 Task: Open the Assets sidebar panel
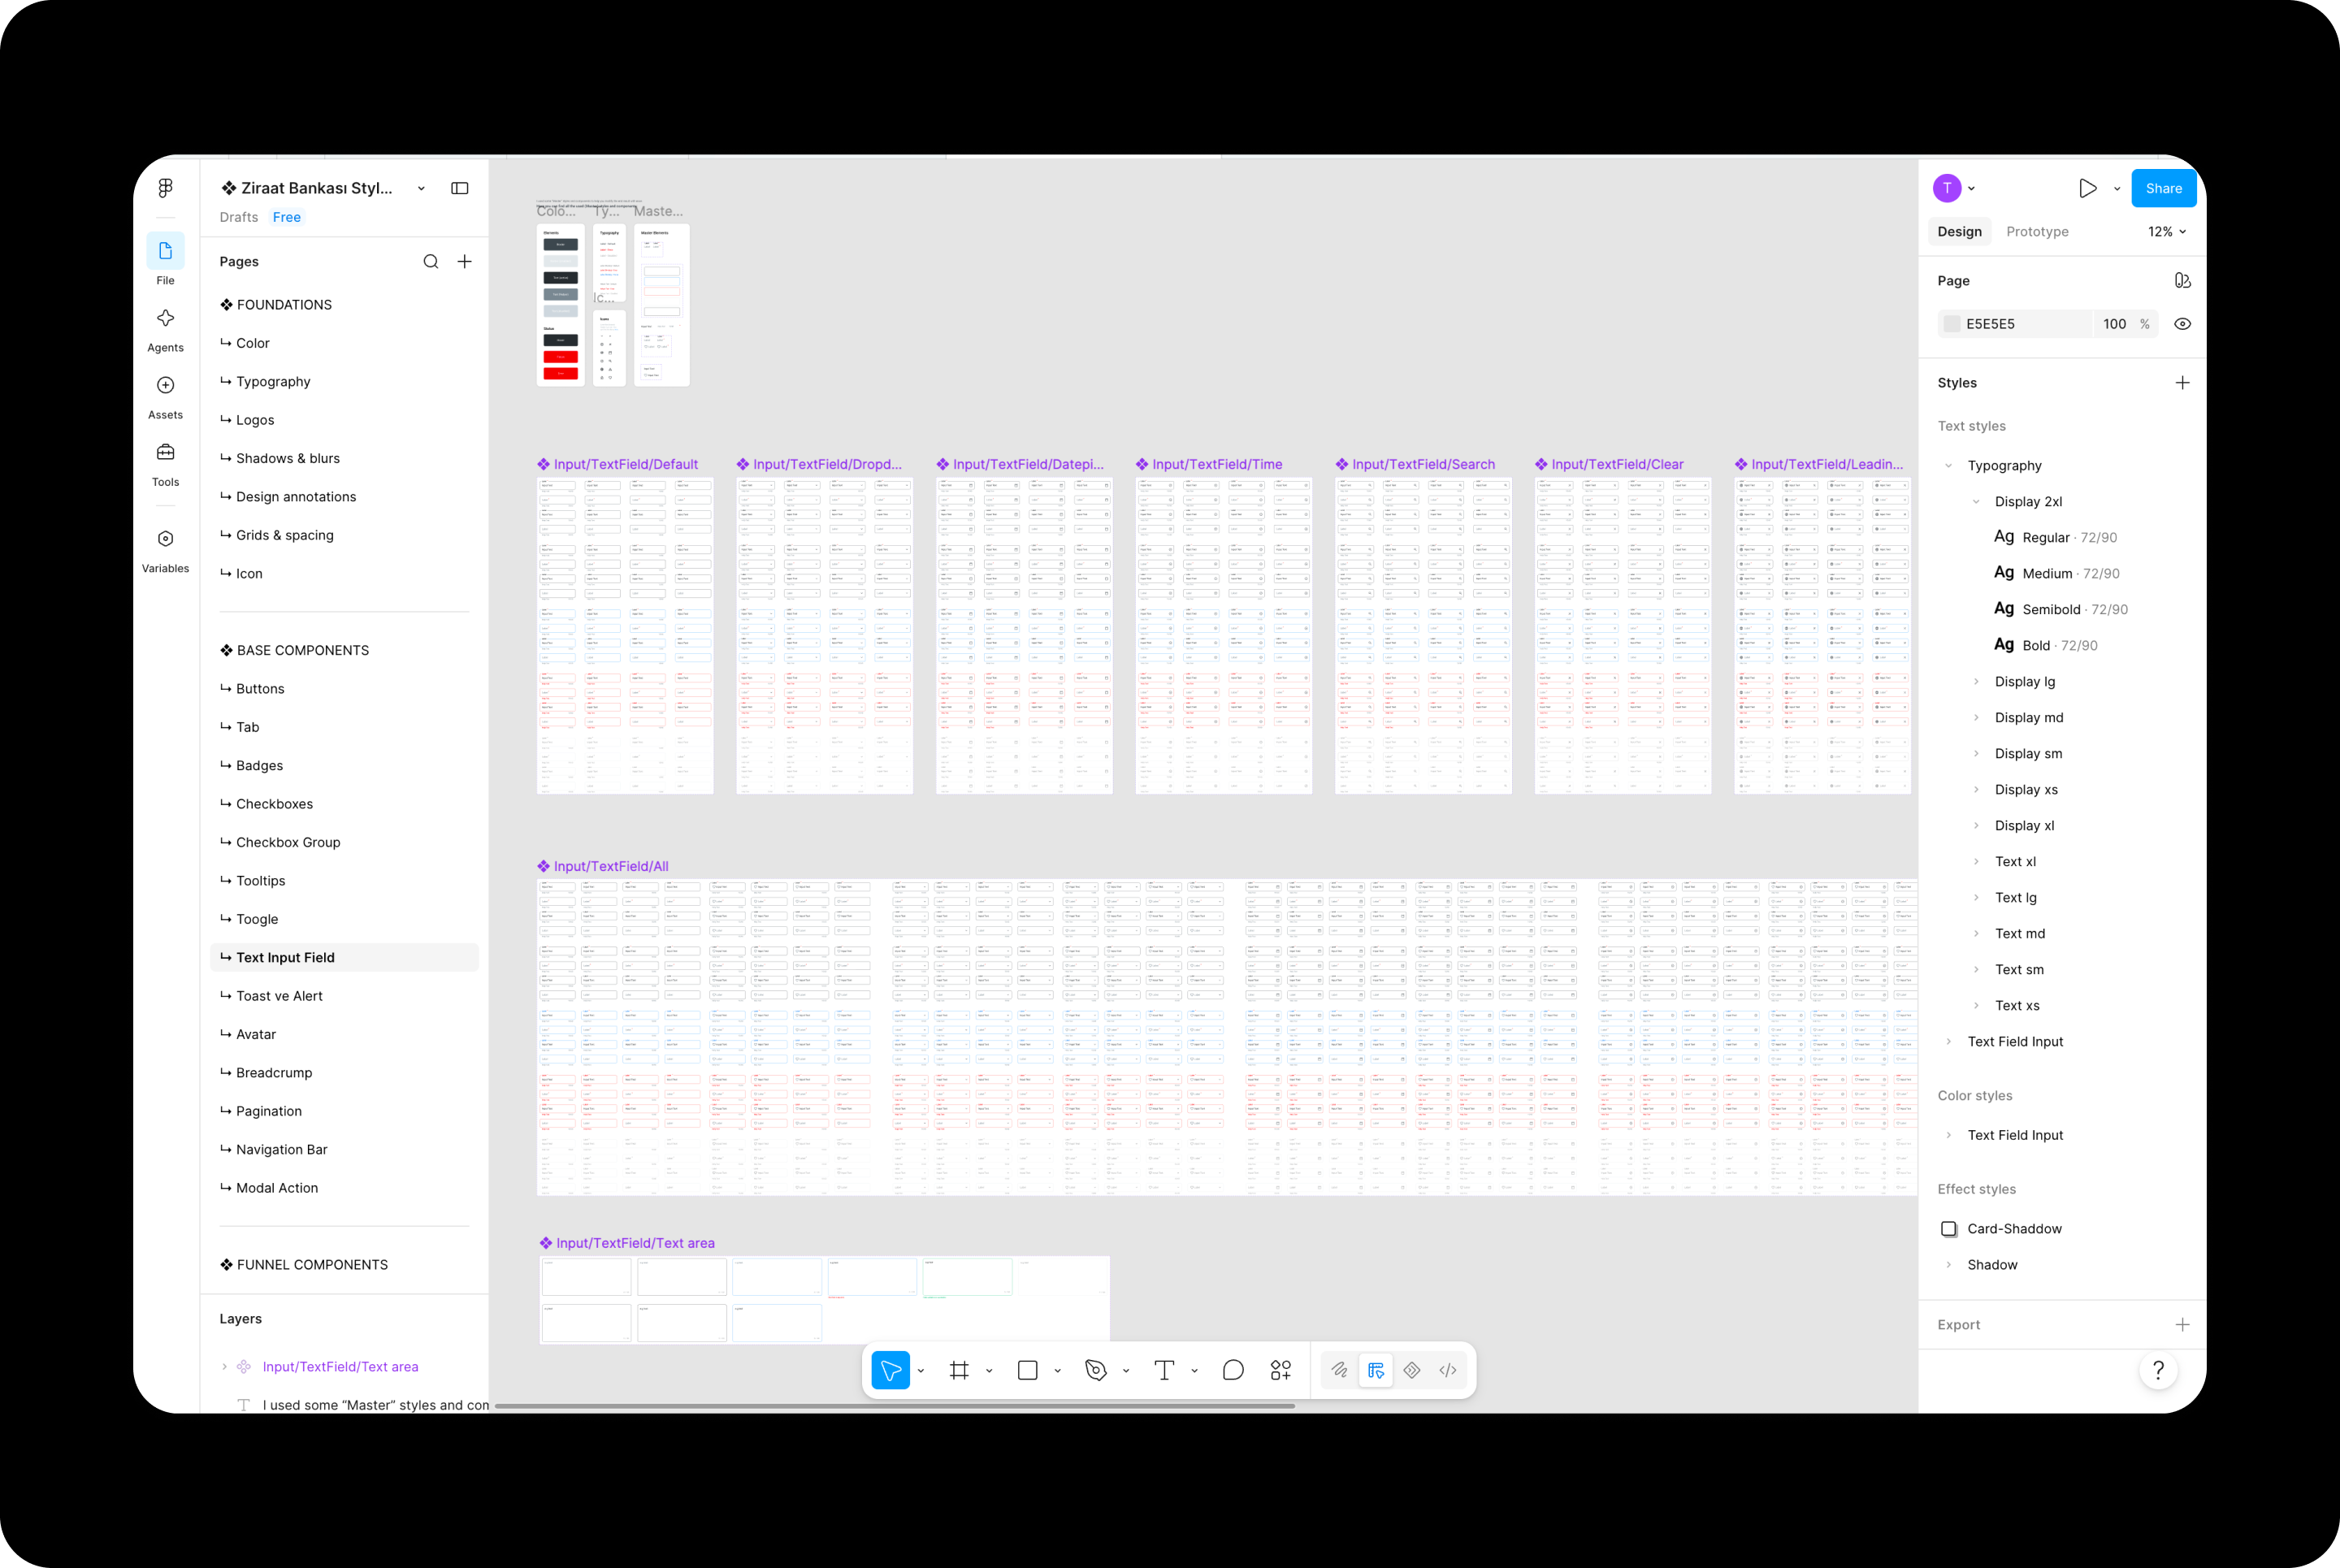pyautogui.click(x=166, y=385)
